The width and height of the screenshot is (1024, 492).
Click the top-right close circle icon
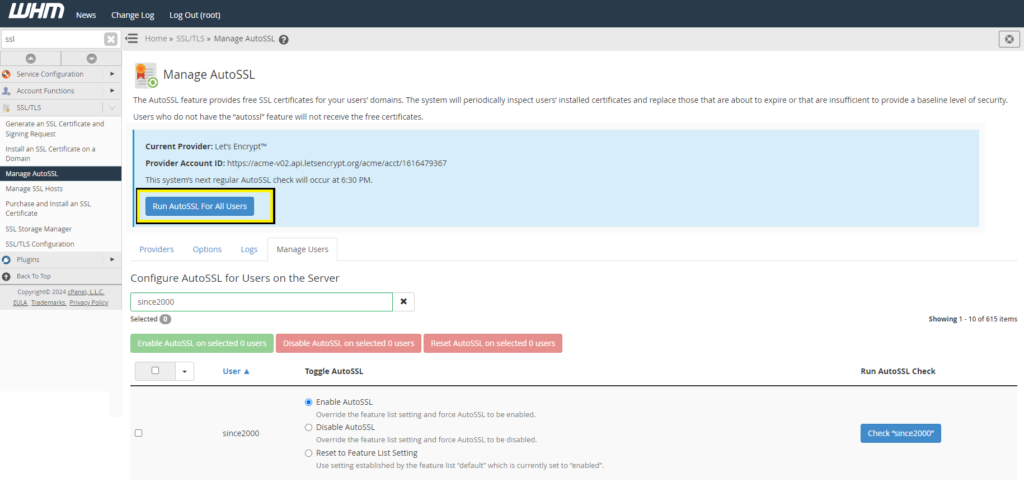point(1009,39)
